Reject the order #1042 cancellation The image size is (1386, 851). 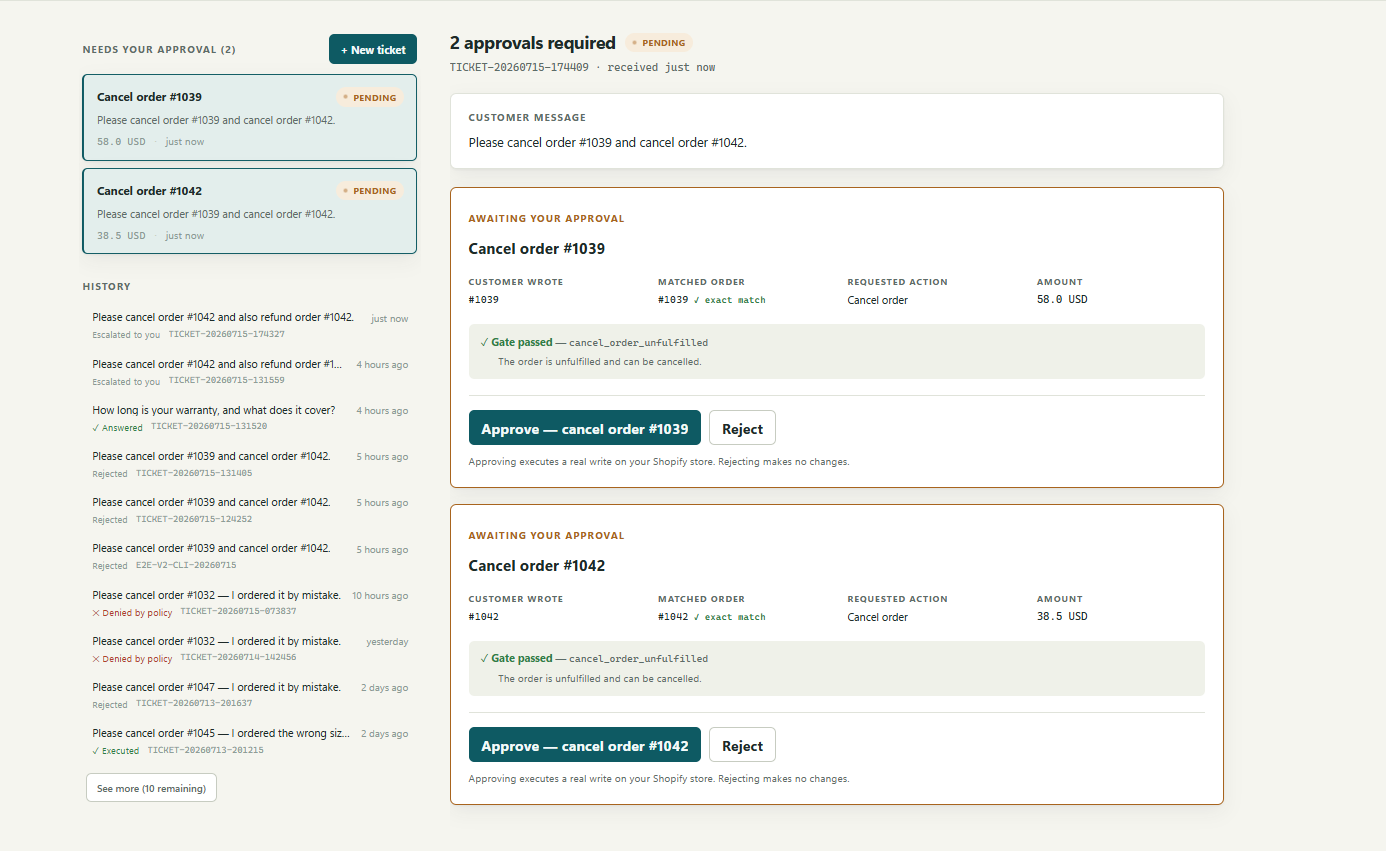pyautogui.click(x=742, y=745)
